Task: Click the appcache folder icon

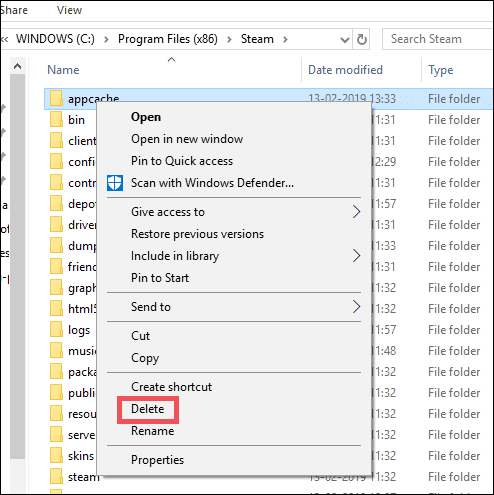Action: click(x=56, y=99)
